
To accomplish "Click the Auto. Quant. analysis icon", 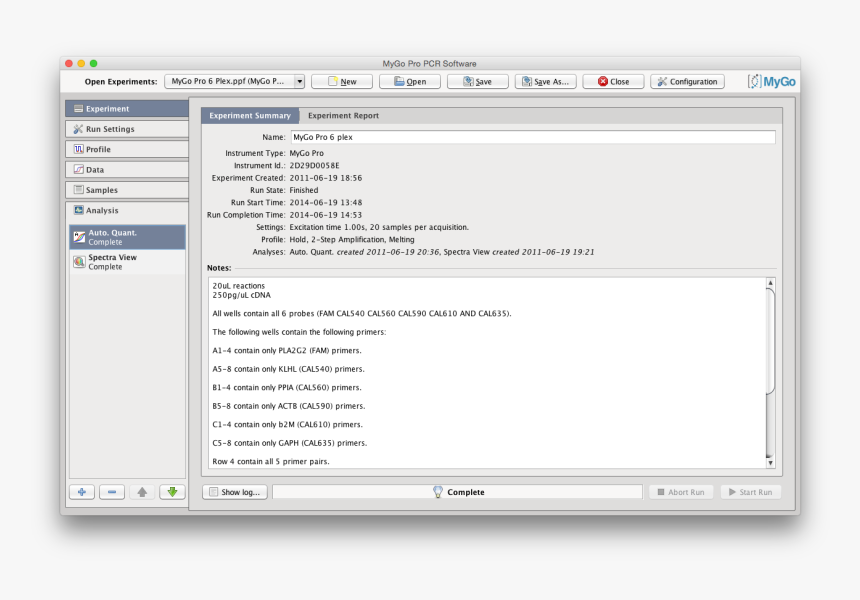I will [80, 237].
